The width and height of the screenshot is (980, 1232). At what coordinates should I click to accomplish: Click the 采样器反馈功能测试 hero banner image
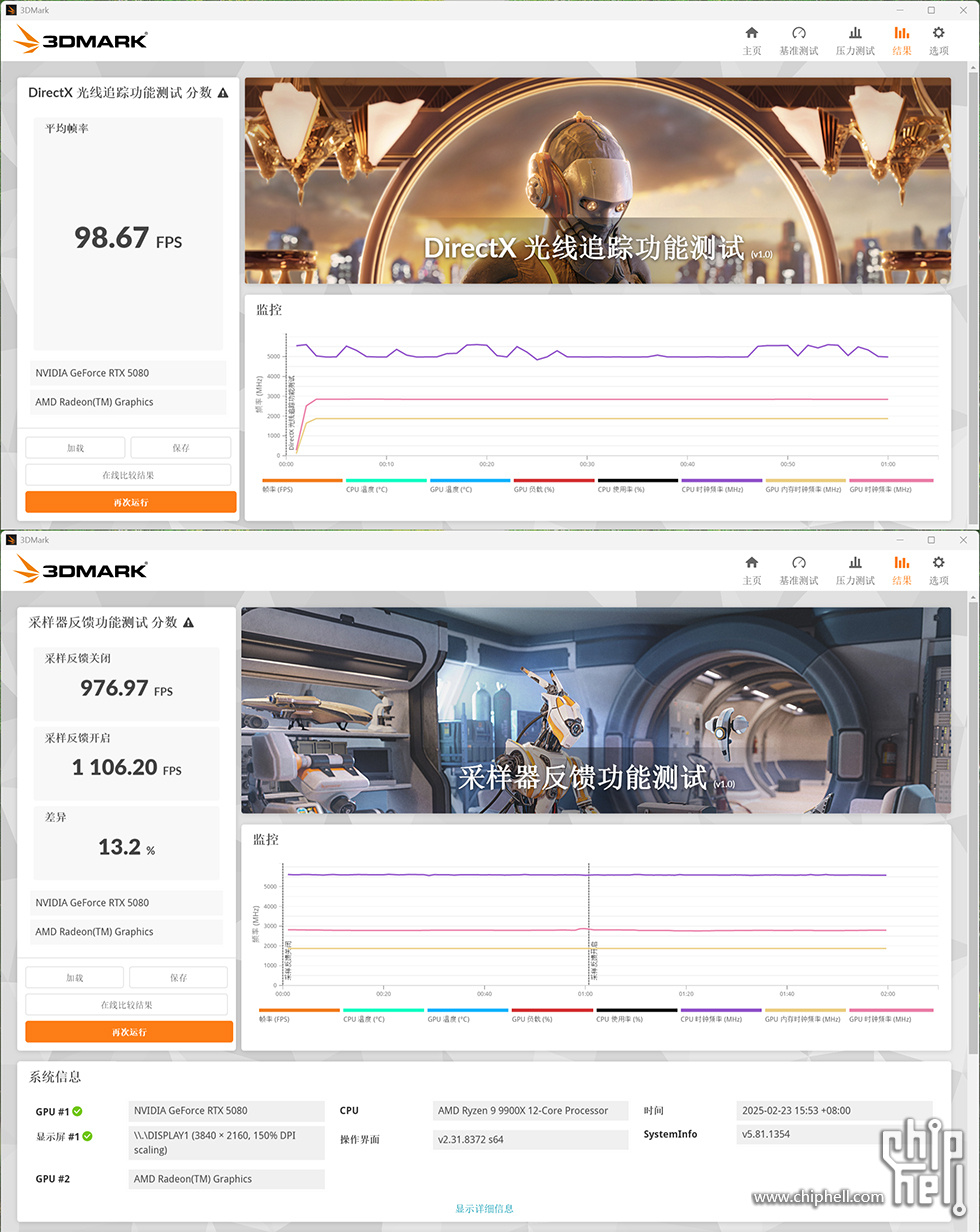point(596,711)
